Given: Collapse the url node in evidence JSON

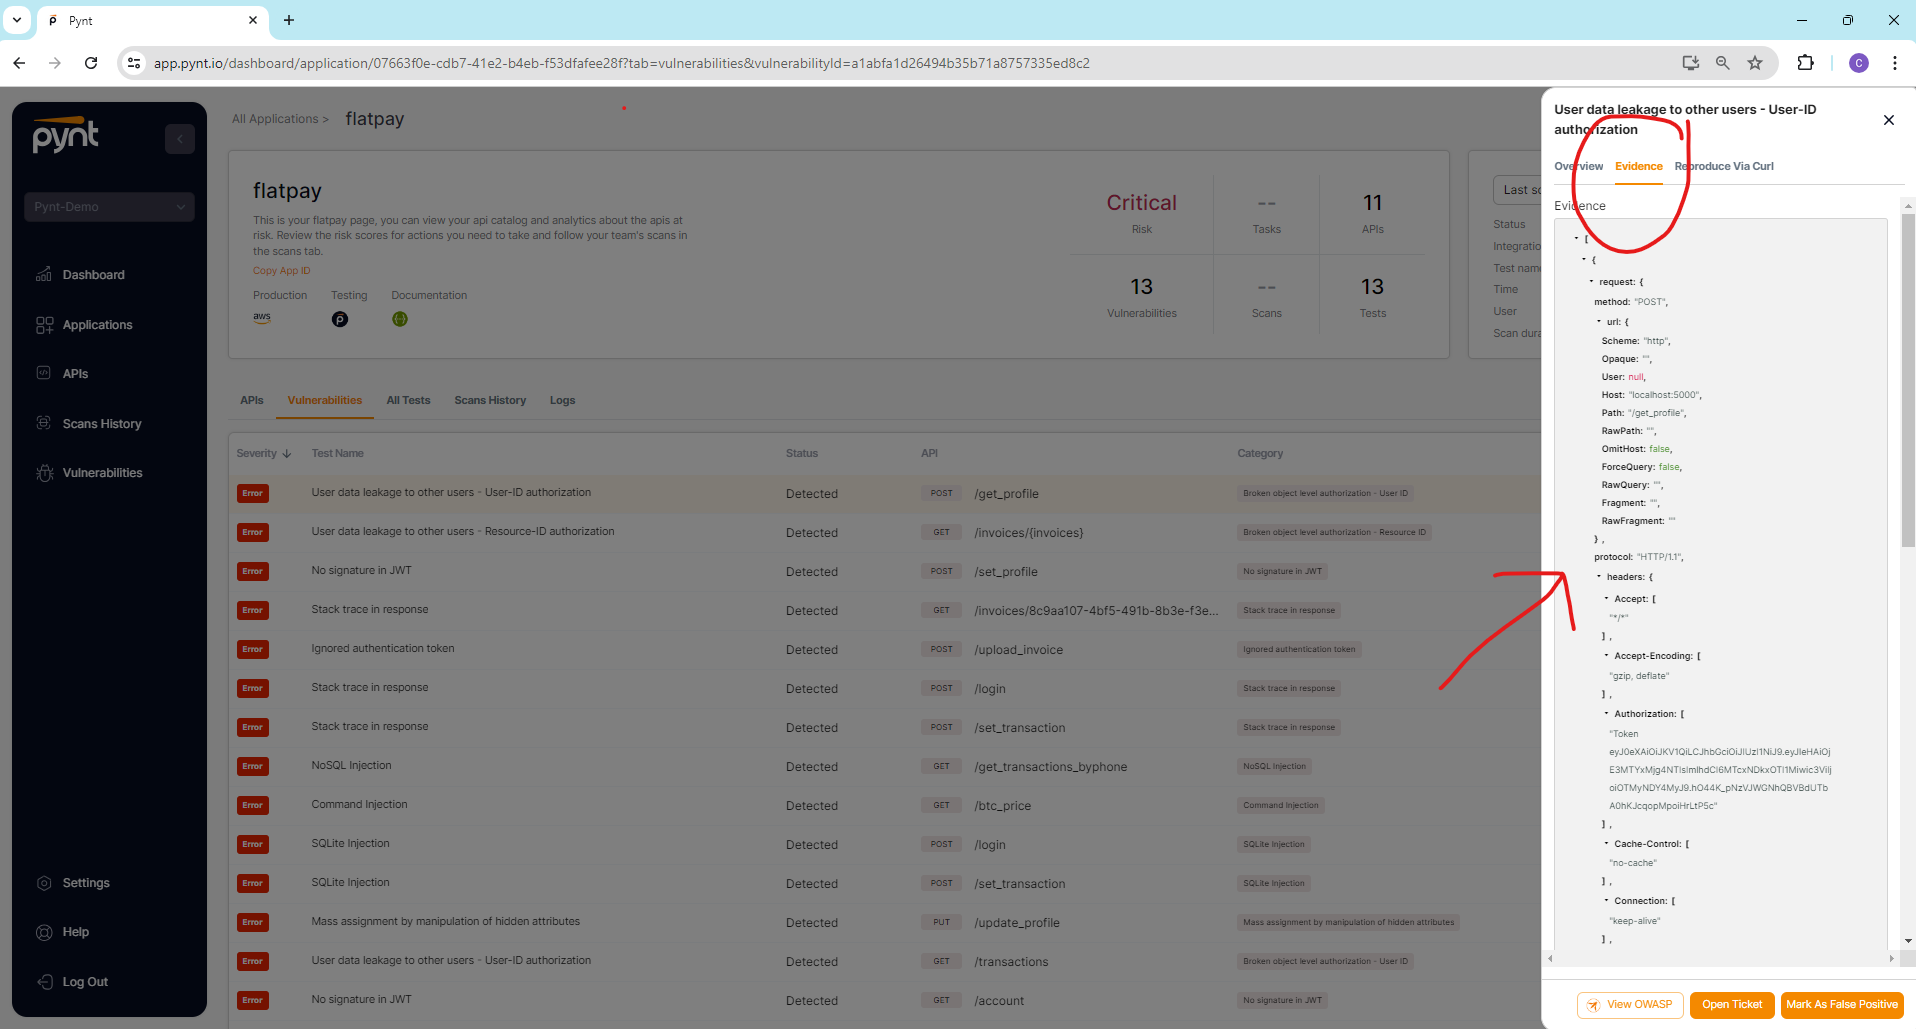Looking at the screenshot, I should (1598, 321).
